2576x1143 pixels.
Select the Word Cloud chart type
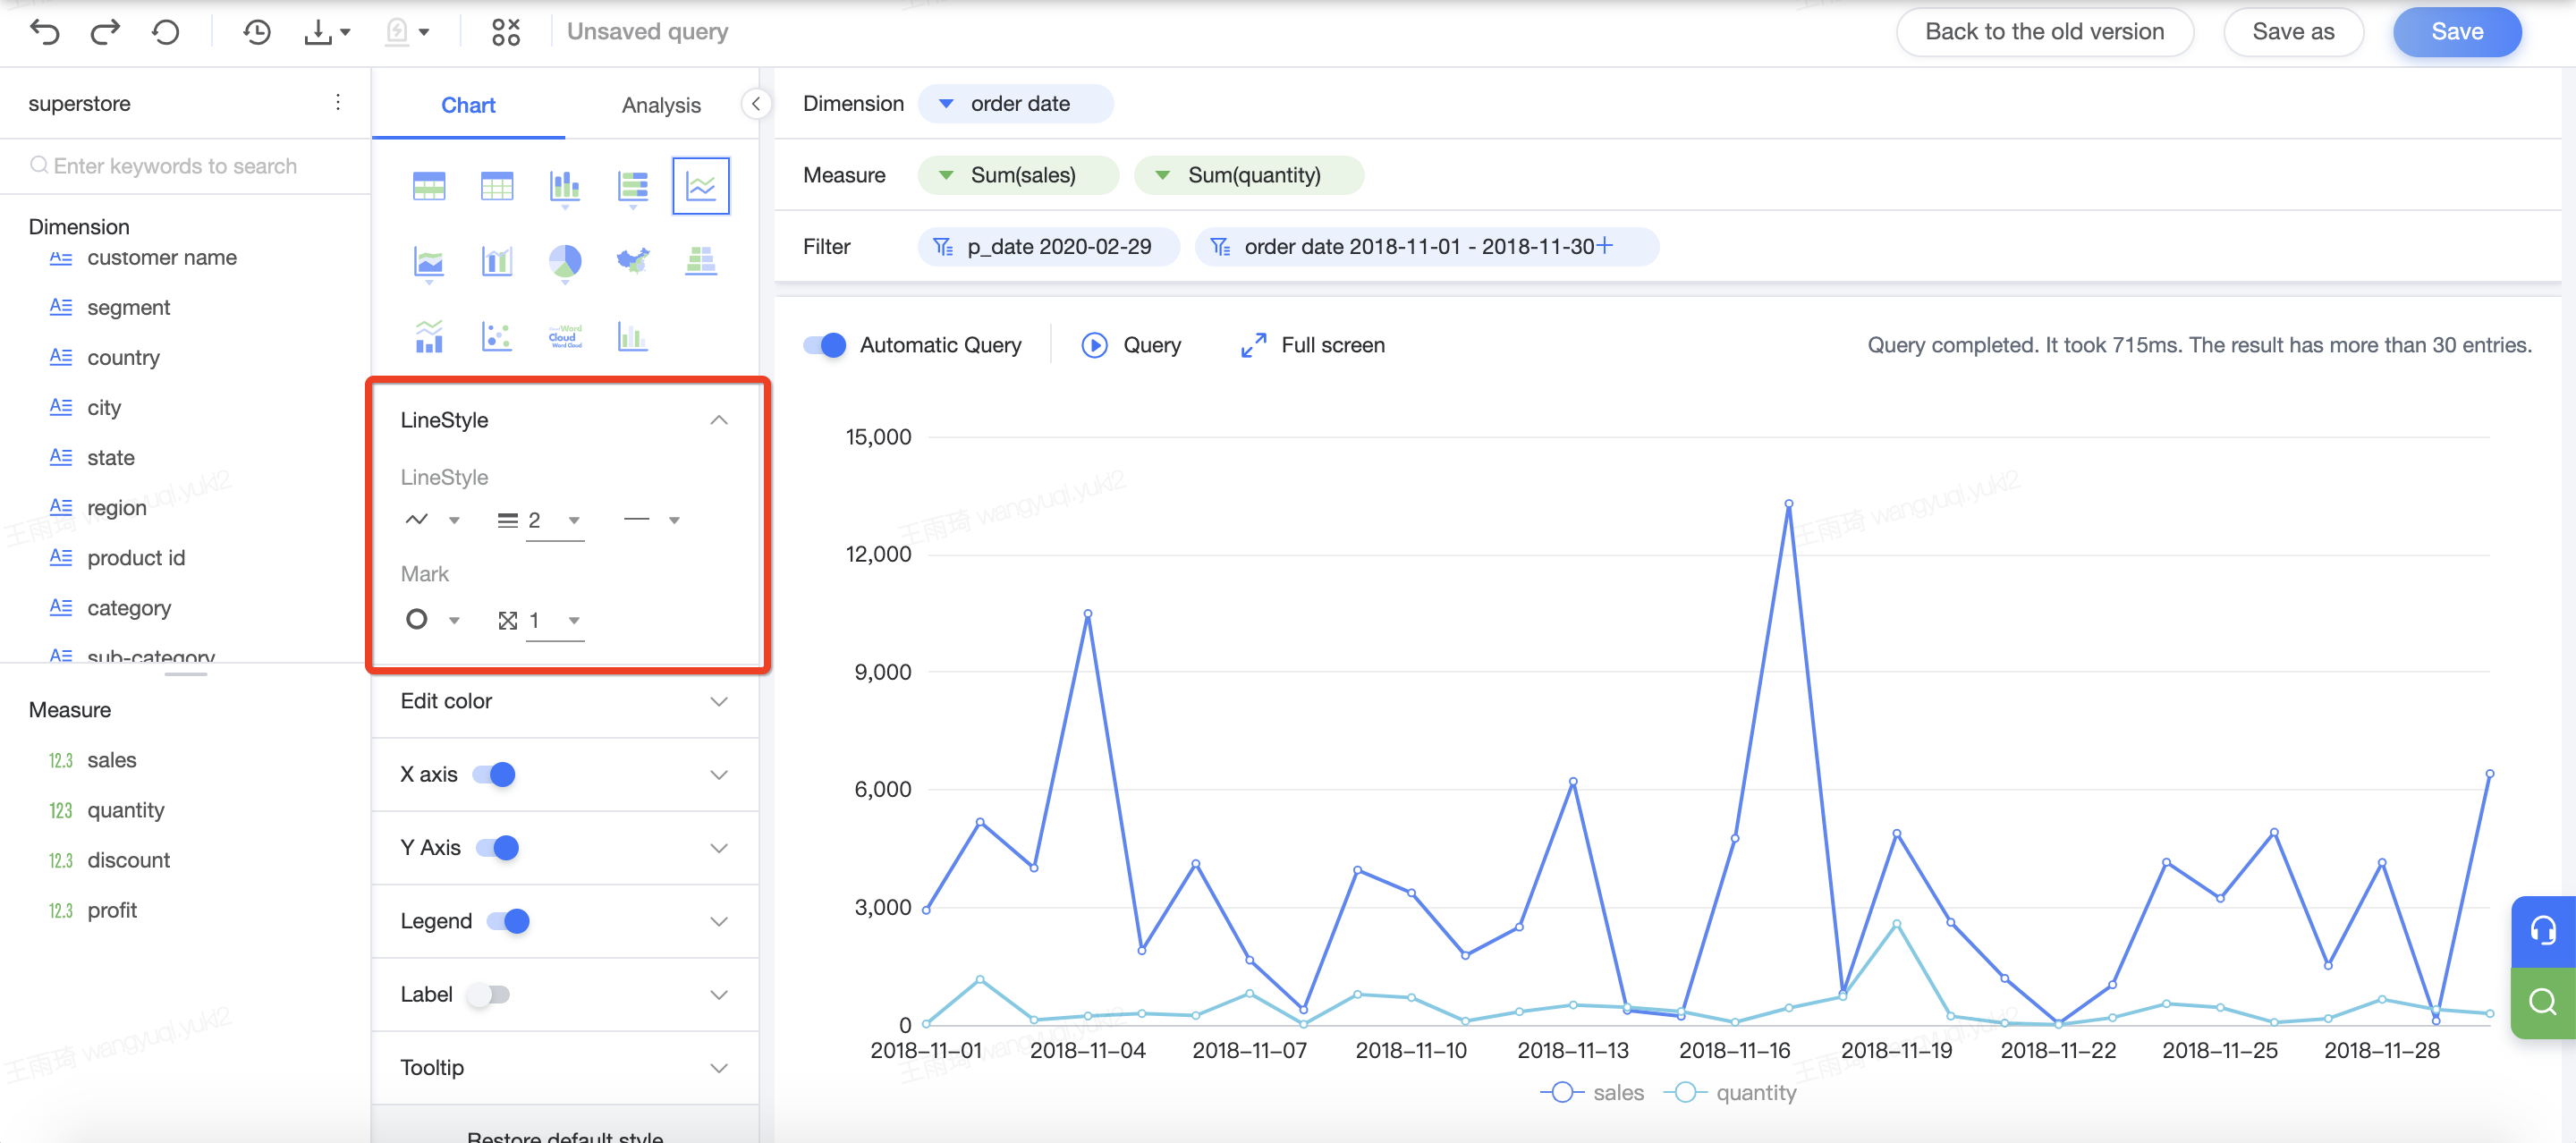point(565,337)
